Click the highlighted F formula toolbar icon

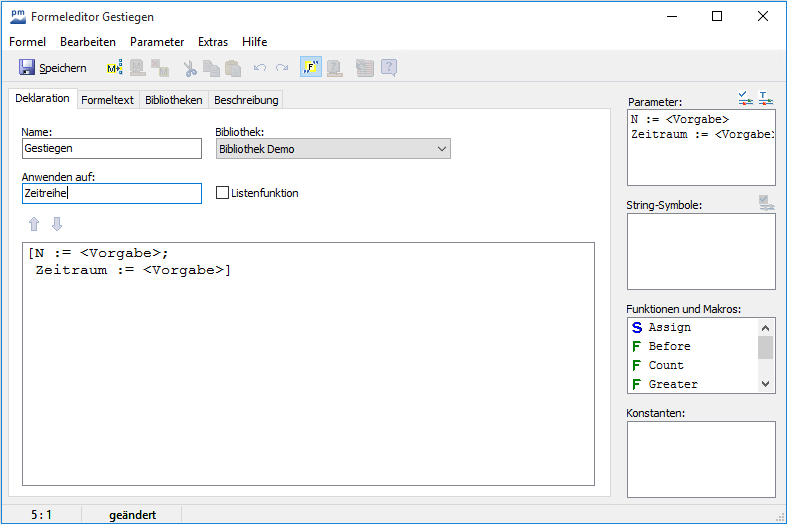(x=311, y=68)
